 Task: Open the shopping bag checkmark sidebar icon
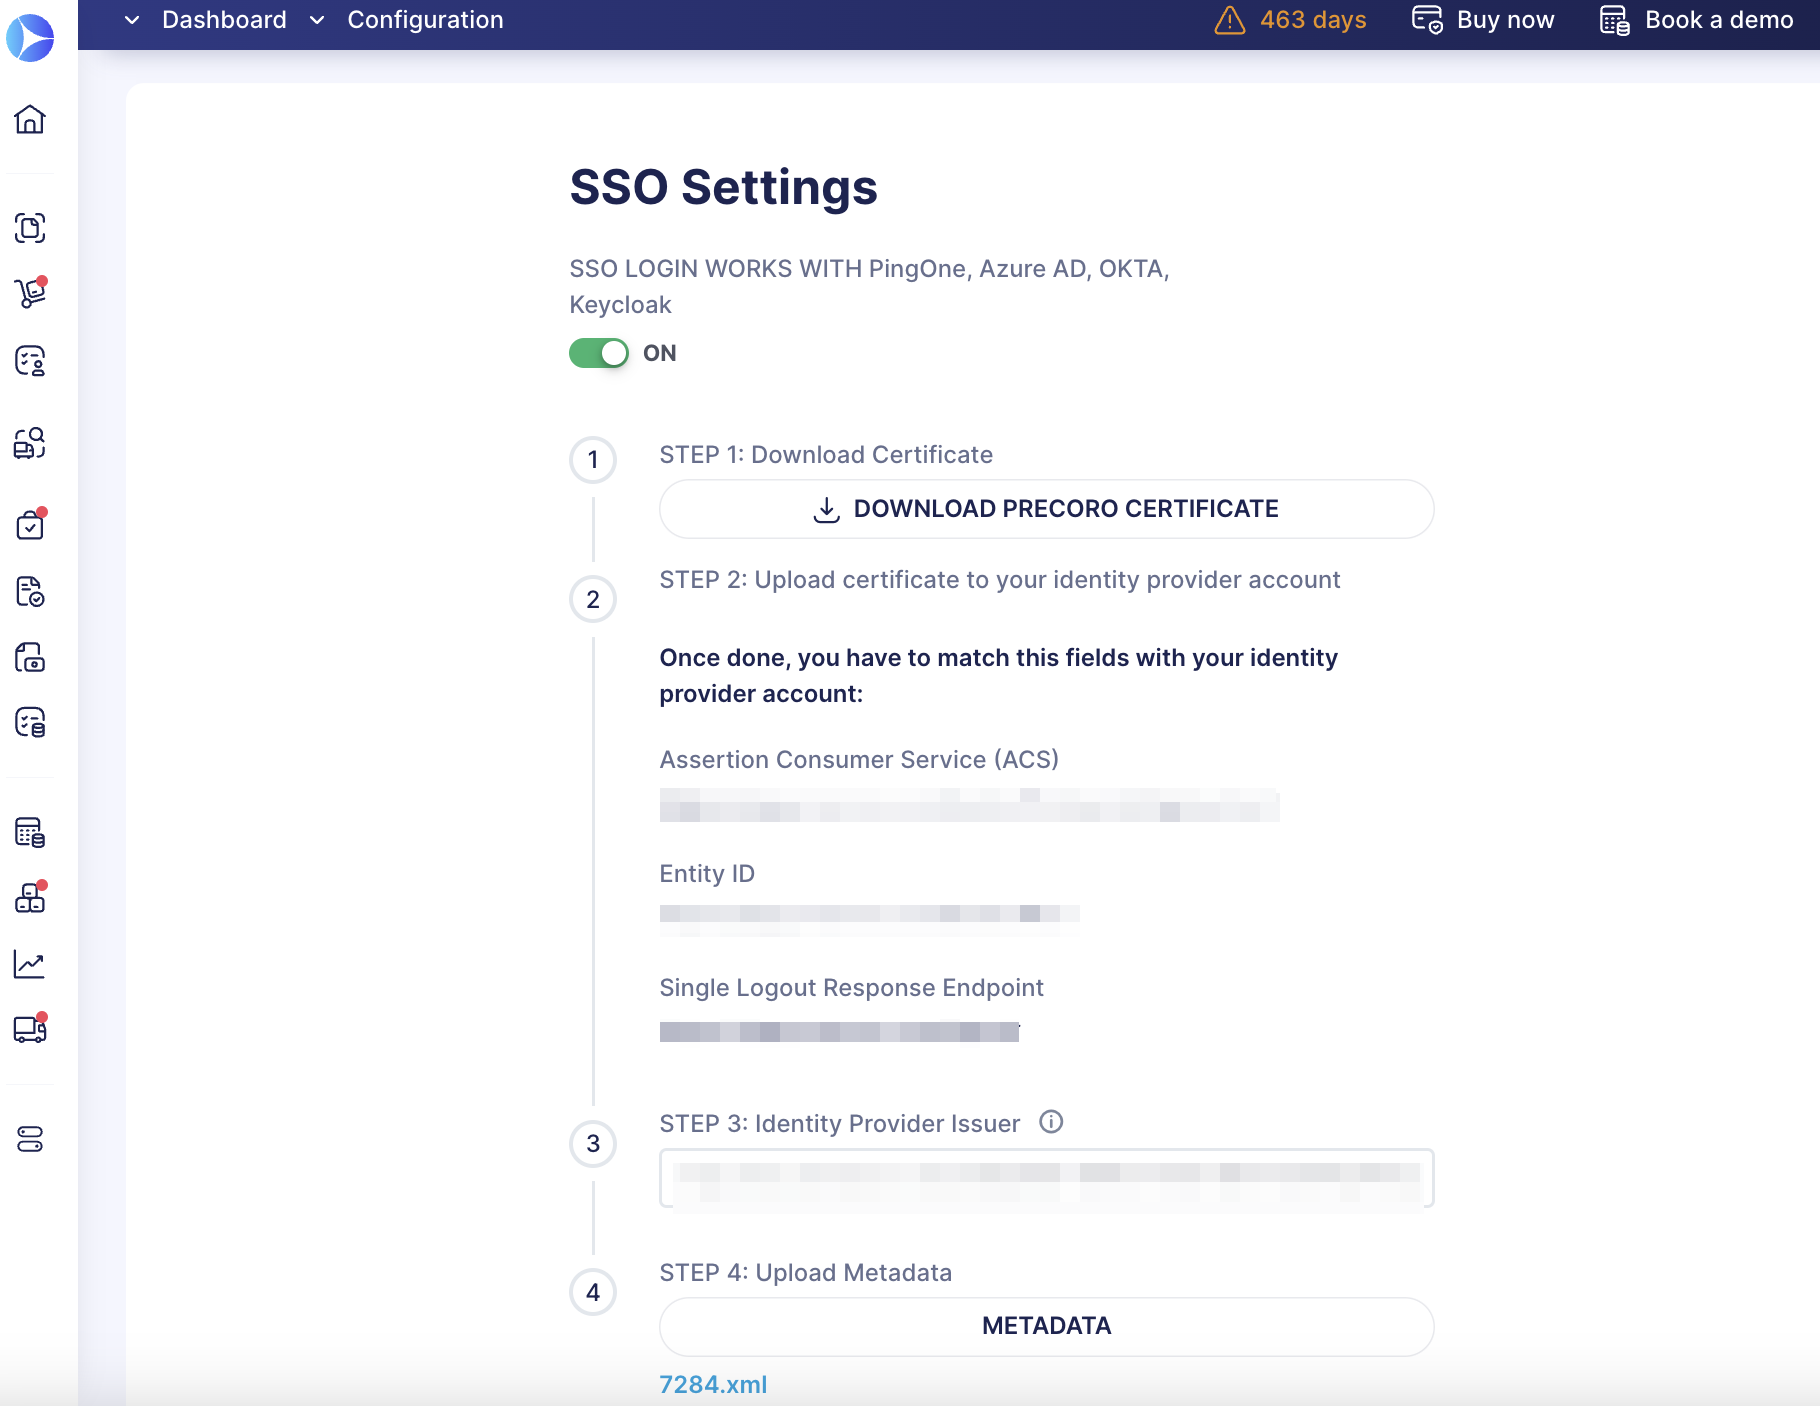(x=30, y=524)
